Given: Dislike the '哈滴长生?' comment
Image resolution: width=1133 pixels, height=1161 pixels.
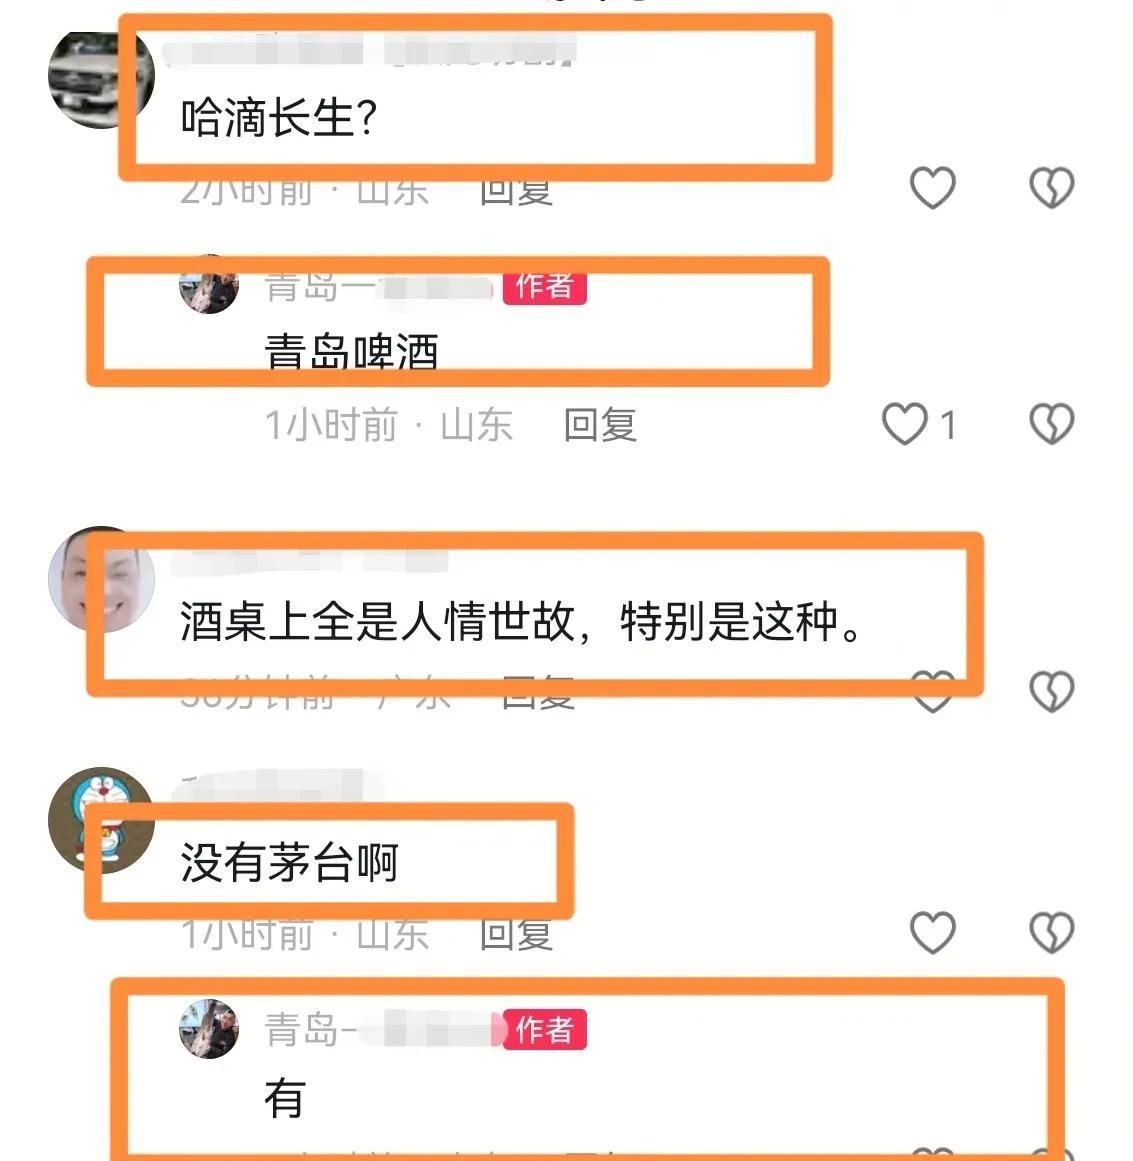Looking at the screenshot, I should pos(1052,187).
